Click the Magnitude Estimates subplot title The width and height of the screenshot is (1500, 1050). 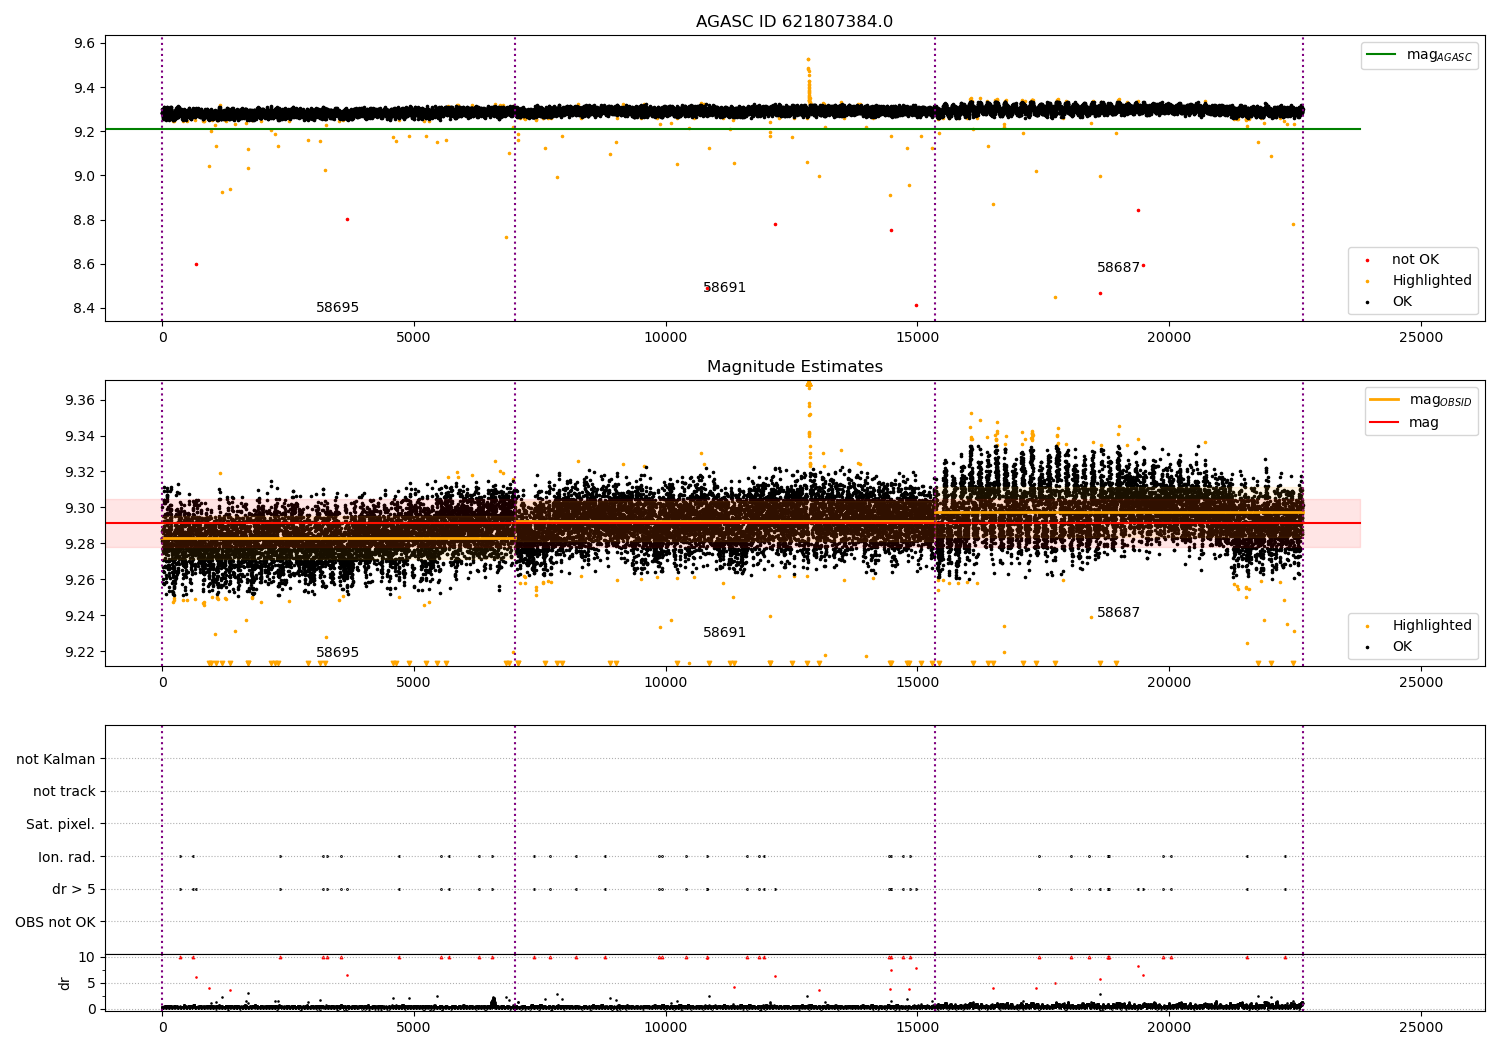pyautogui.click(x=795, y=367)
